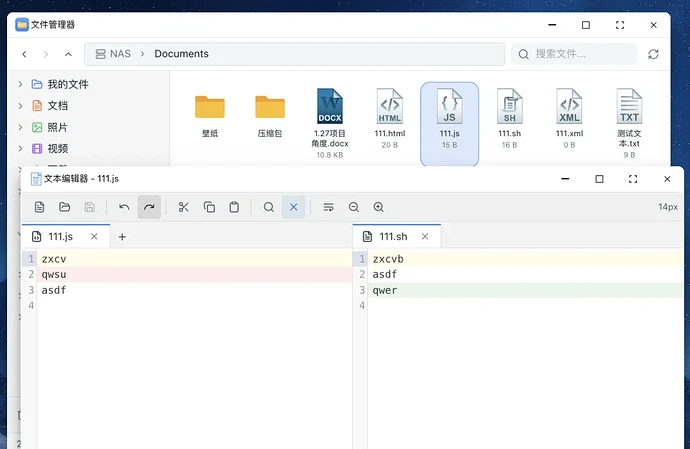Click the copy icon in editor toolbar
Image resolution: width=690 pixels, height=449 pixels.
point(209,207)
